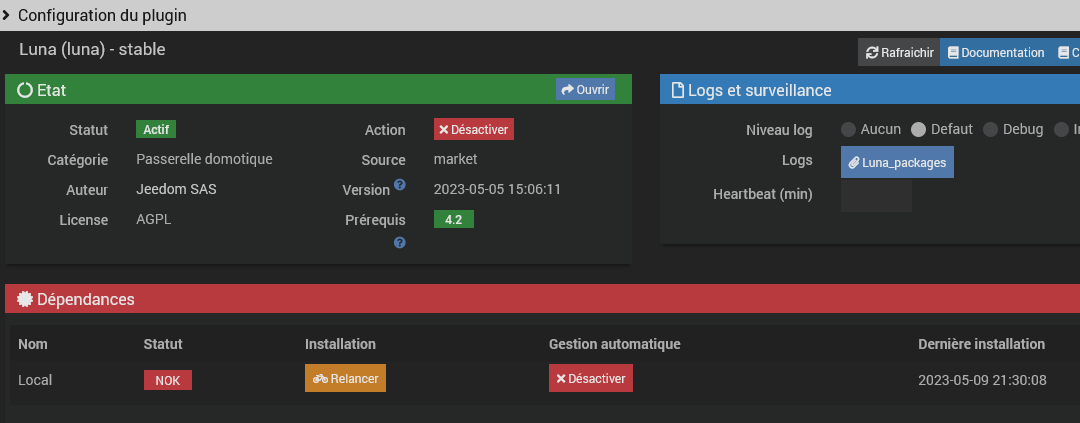Click the share arrow icon in Ouvrir
This screenshot has width=1080, height=423.
coord(568,90)
